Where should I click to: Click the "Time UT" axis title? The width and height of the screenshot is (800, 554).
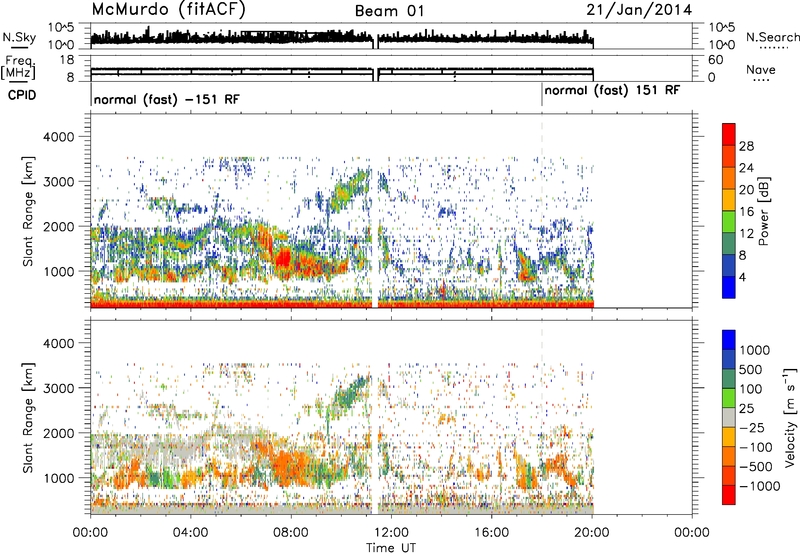pos(391,547)
